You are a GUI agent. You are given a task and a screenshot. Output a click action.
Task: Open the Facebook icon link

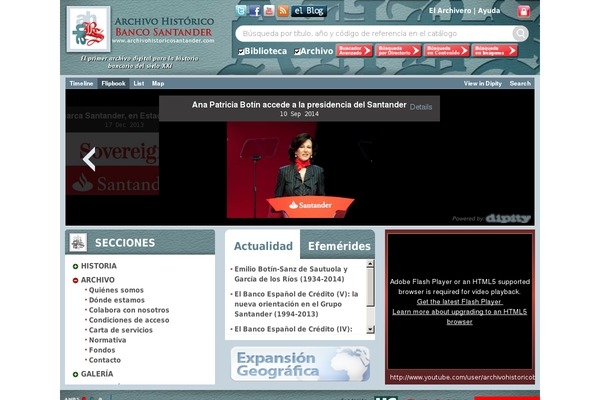point(255,11)
